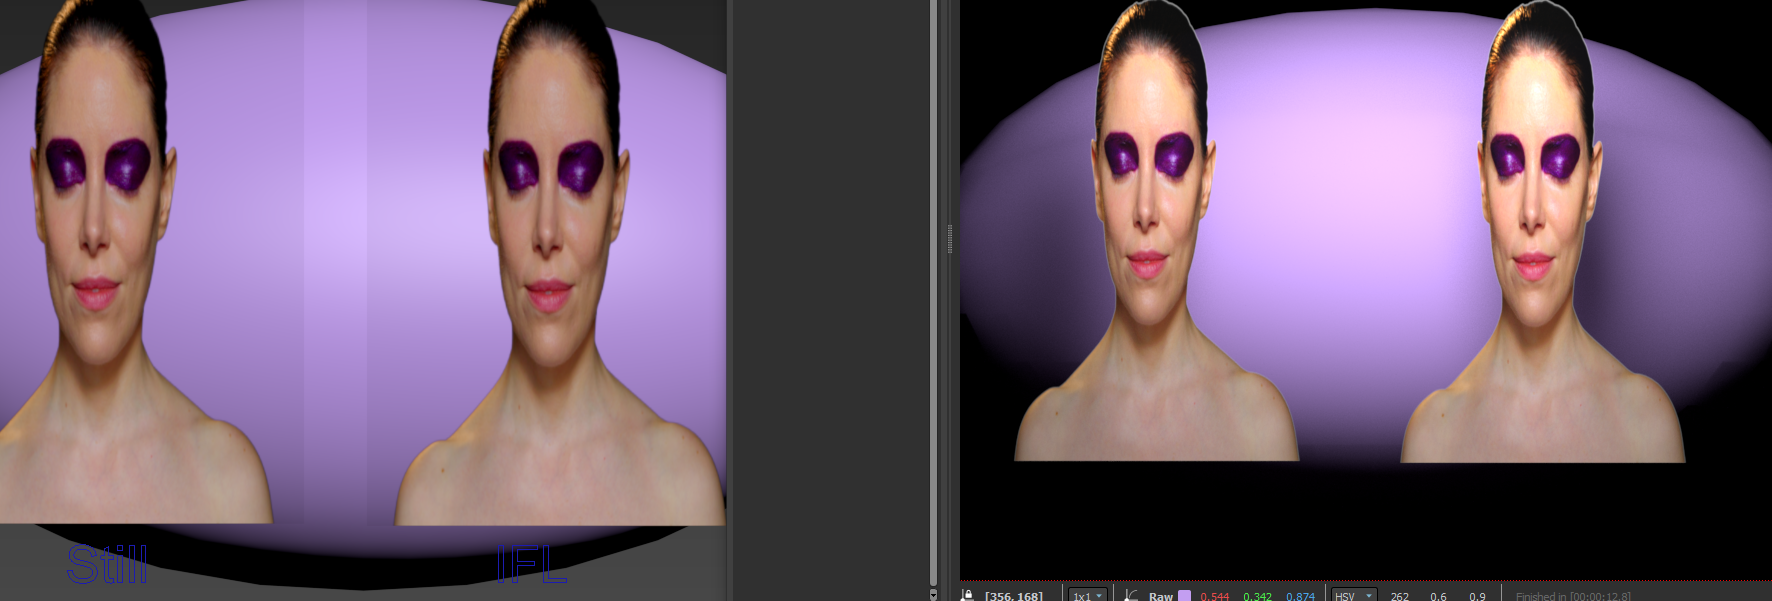Click the Raw label in status bar

(x=1160, y=596)
